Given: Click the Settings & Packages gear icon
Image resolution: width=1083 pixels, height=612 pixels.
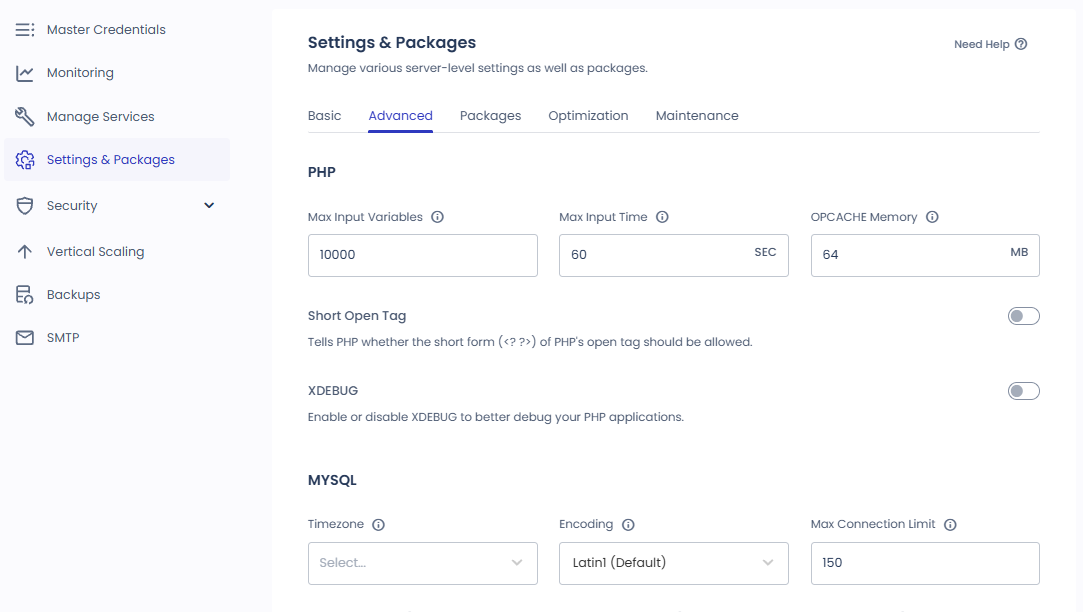Looking at the screenshot, I should point(25,160).
